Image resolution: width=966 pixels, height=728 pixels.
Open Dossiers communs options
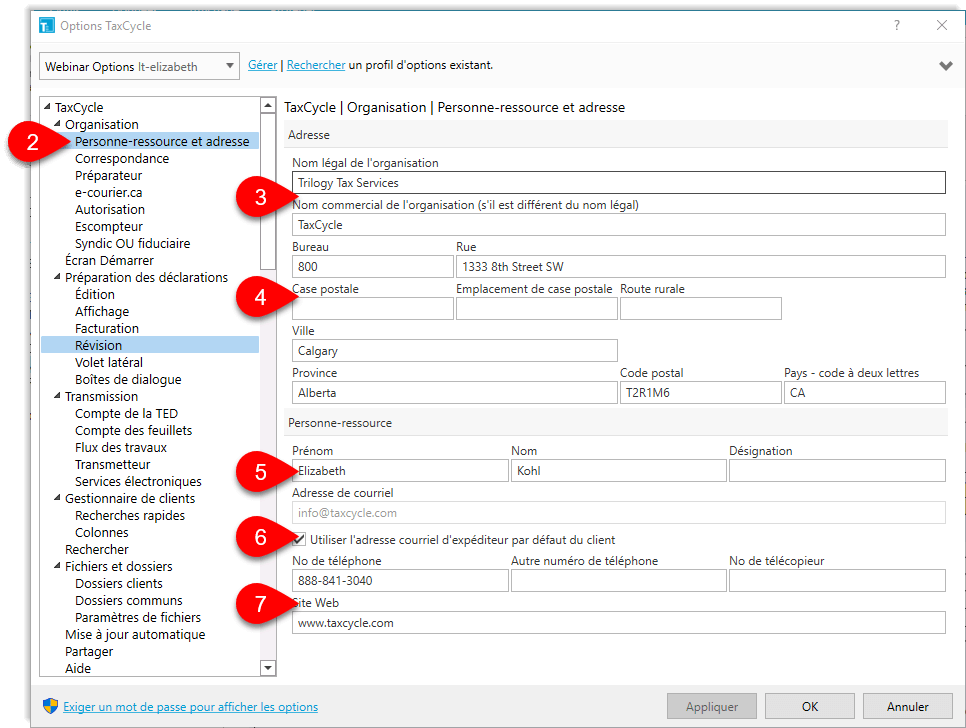pyautogui.click(x=129, y=601)
